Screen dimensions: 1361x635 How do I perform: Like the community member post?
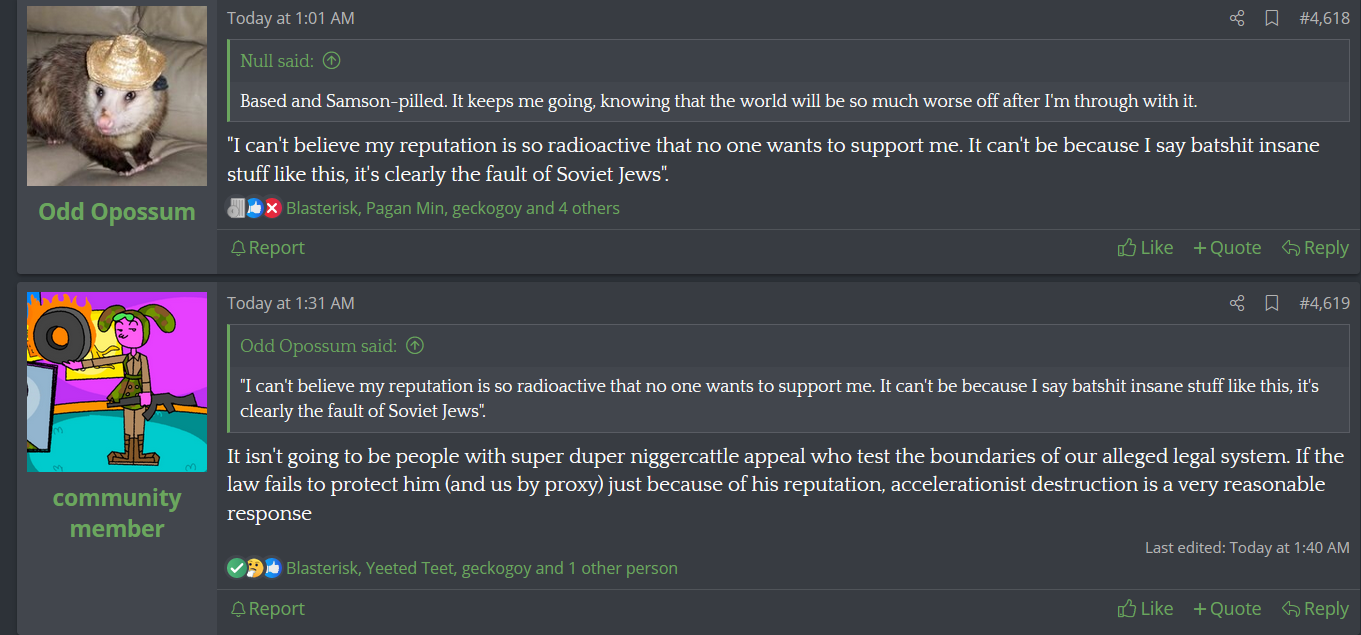click(1146, 609)
